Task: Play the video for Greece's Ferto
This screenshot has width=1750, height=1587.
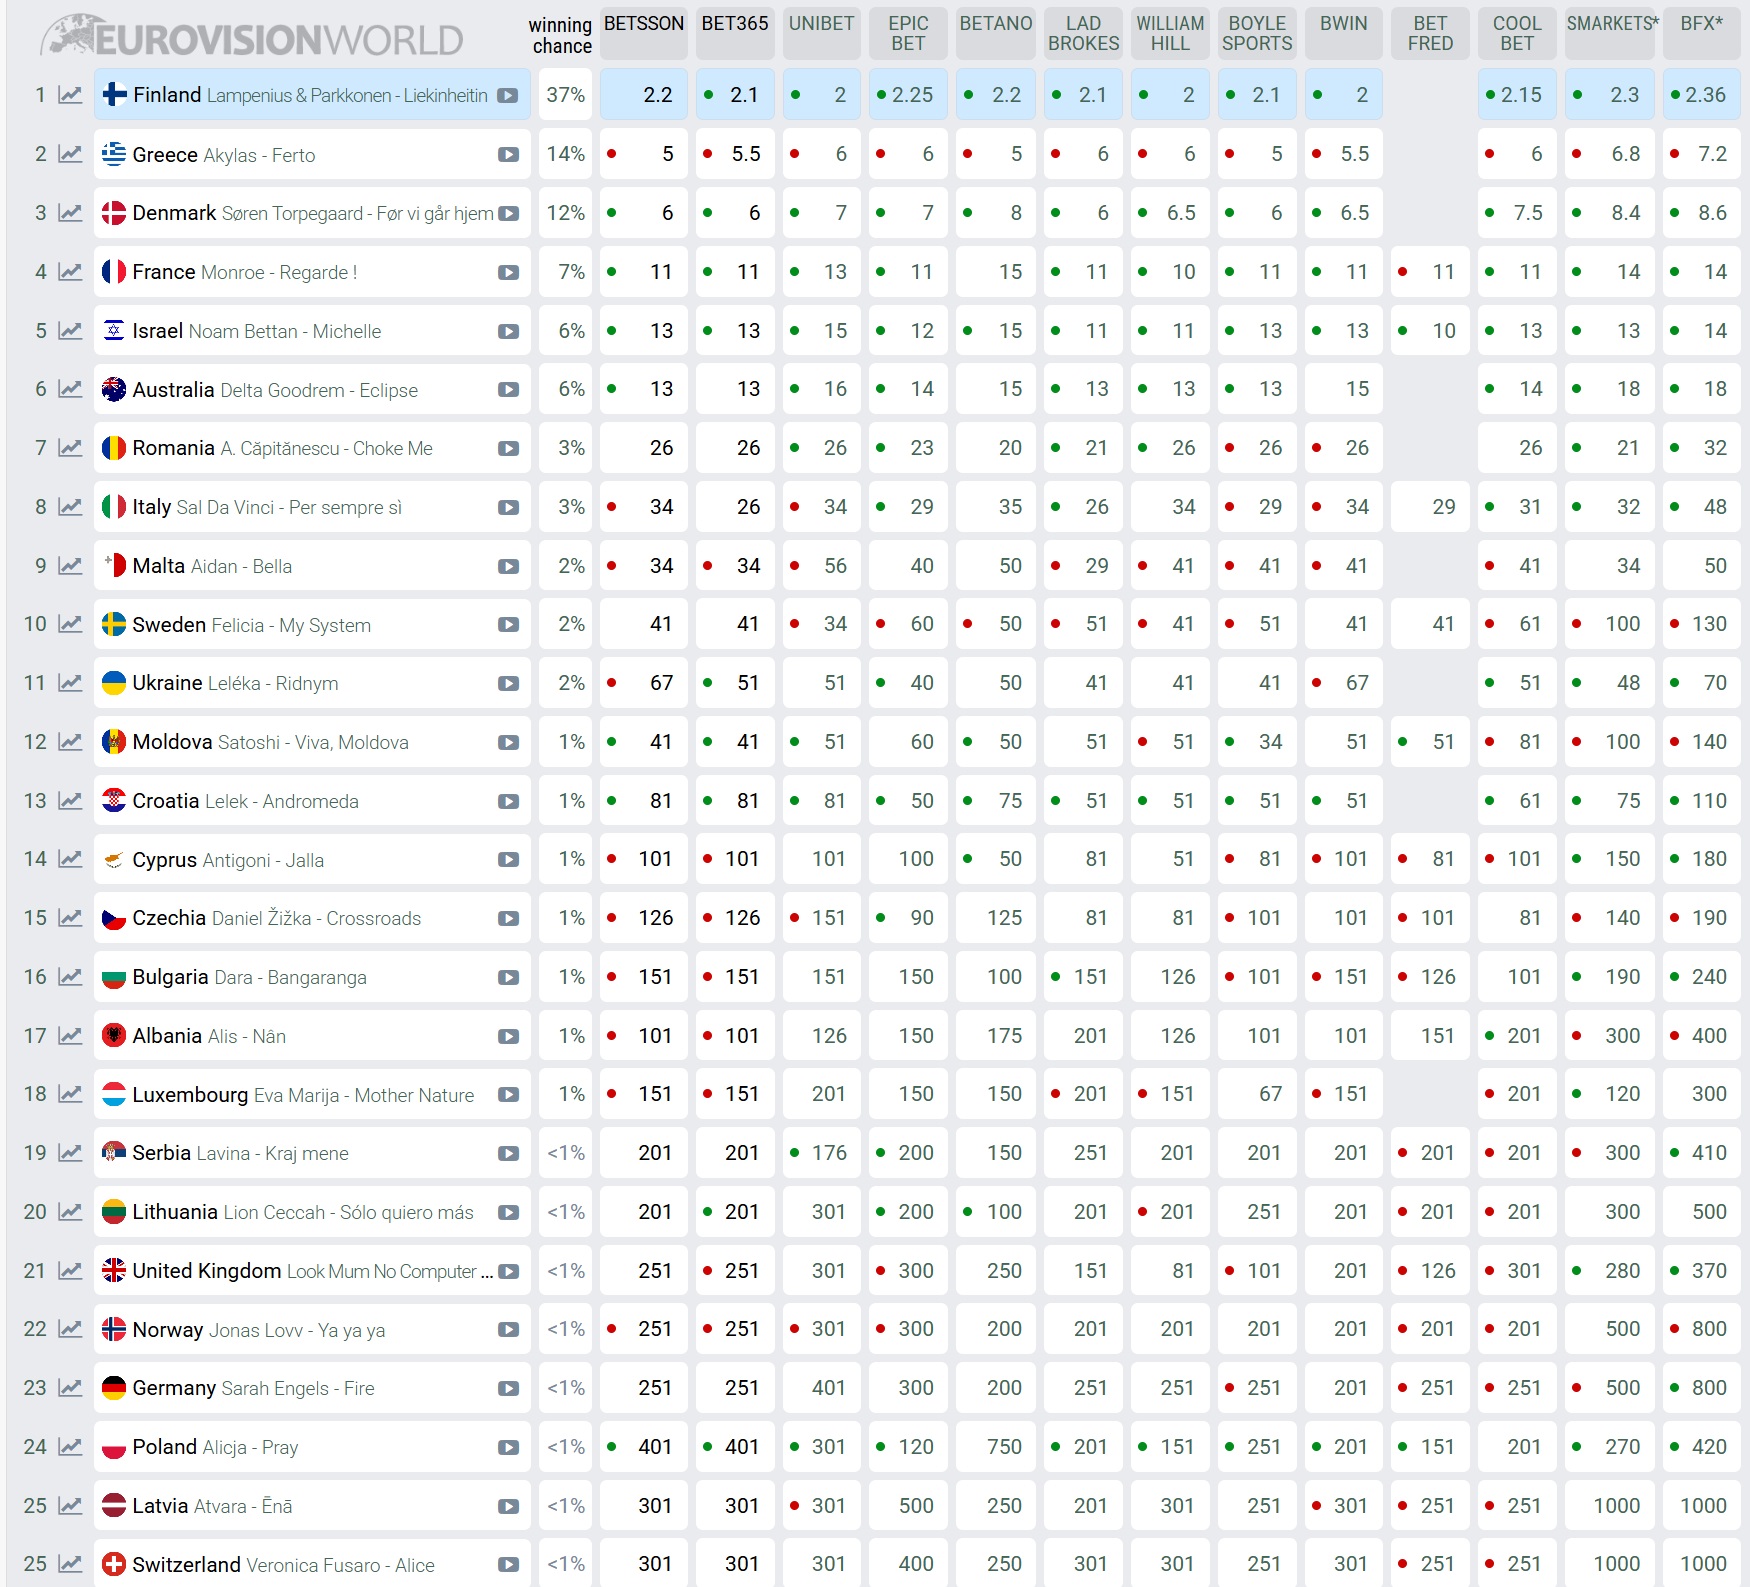Action: 508,155
